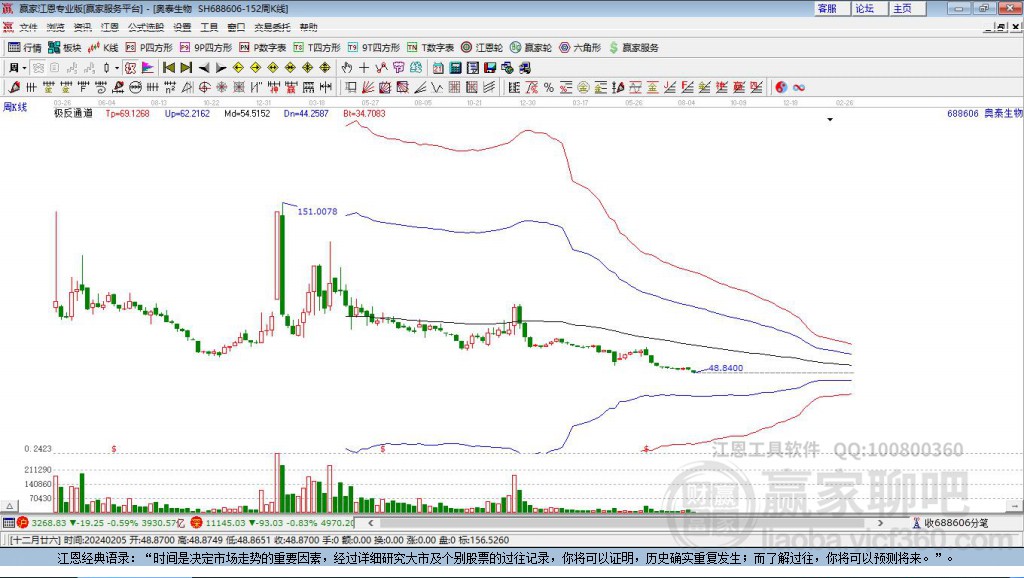Expand the candlestick style dropdown arrow
This screenshot has height=578, width=1024.
tap(117, 67)
